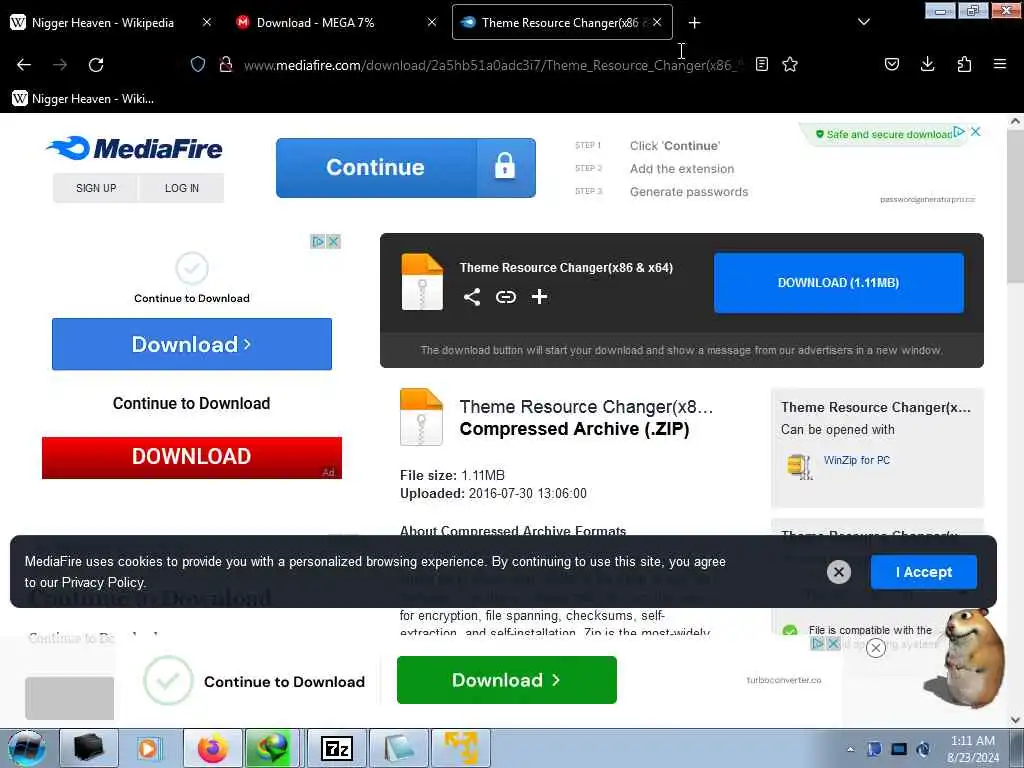Click the share icon under file name
1024x768 pixels.
[x=472, y=297]
